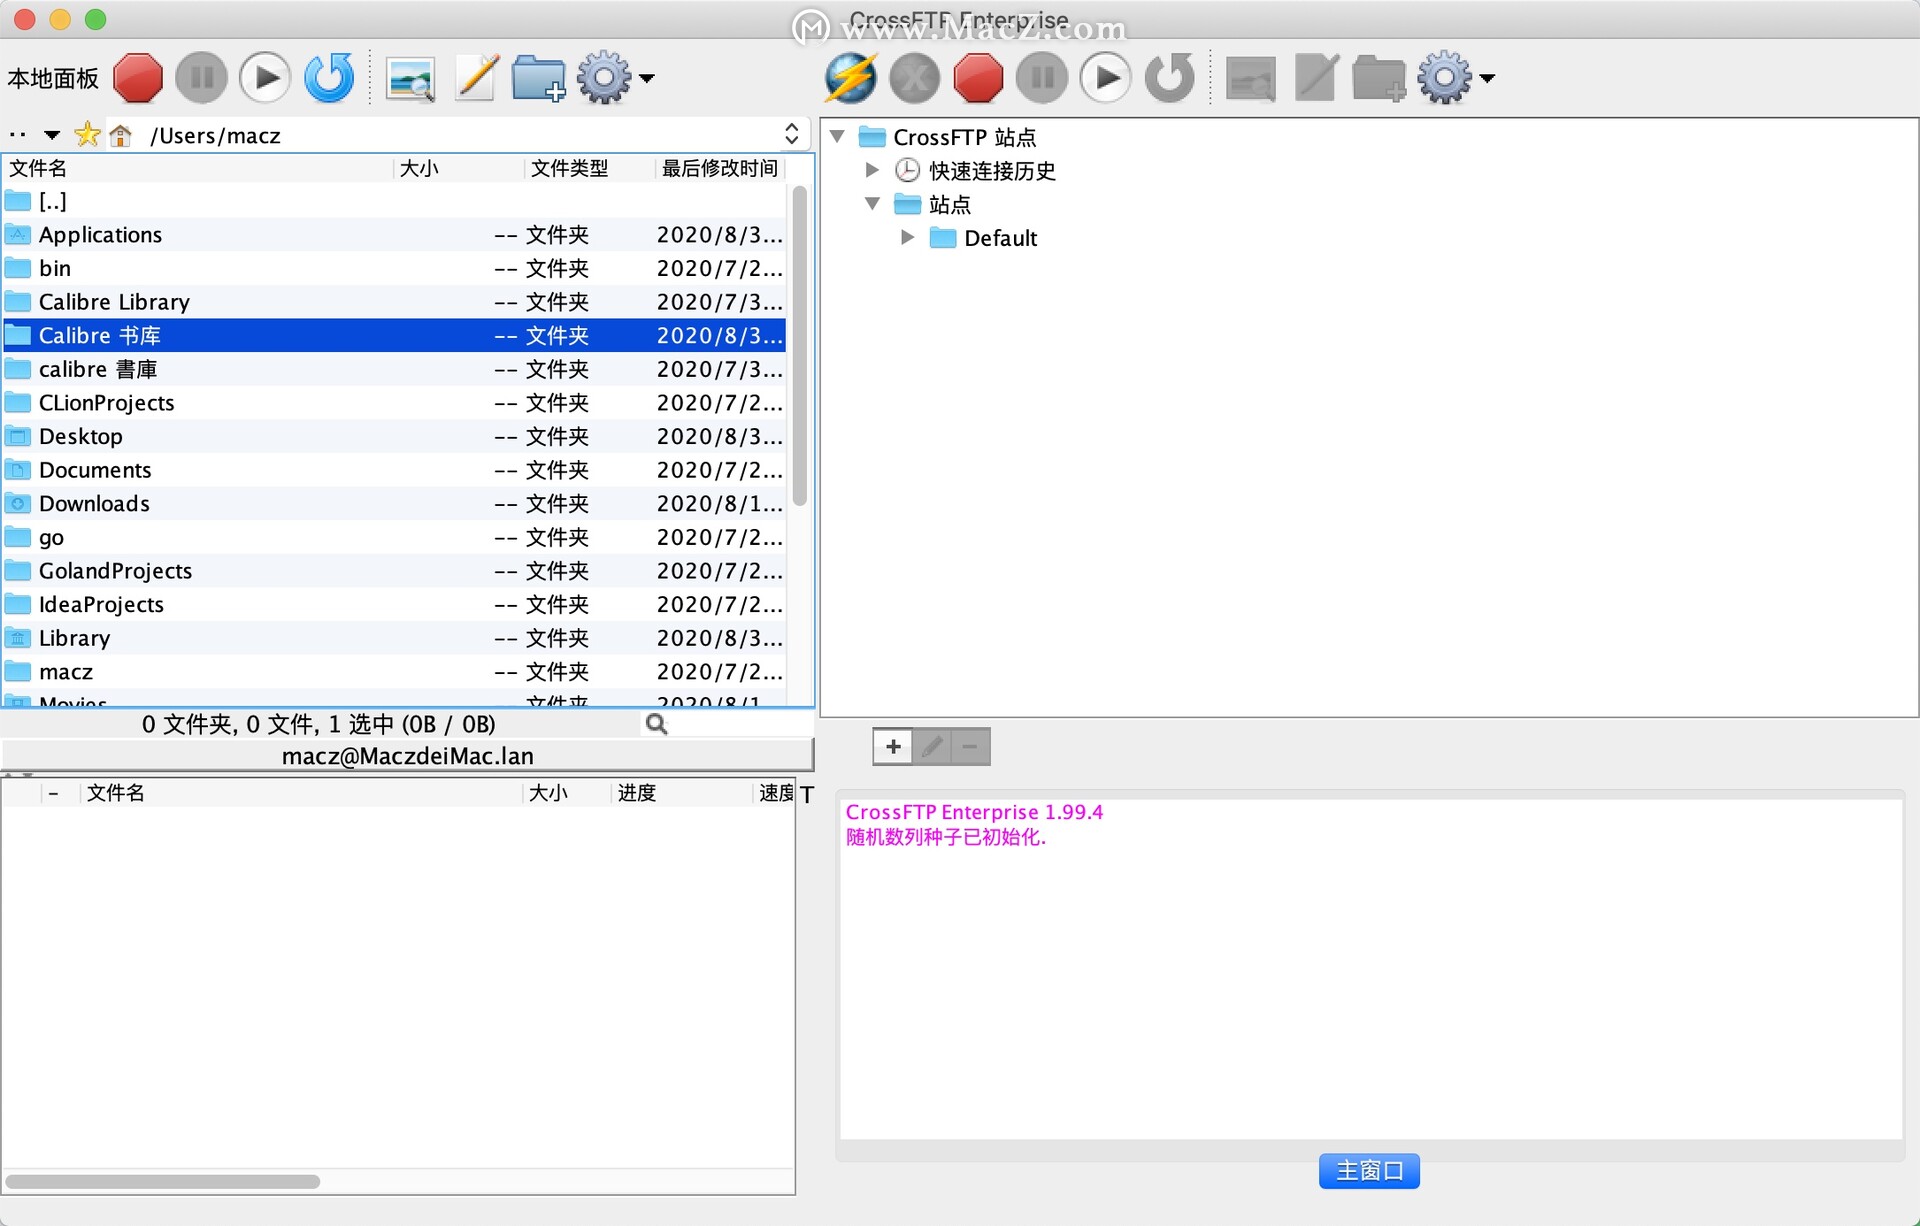Select the go folder
This screenshot has width=1920, height=1226.
394,537
